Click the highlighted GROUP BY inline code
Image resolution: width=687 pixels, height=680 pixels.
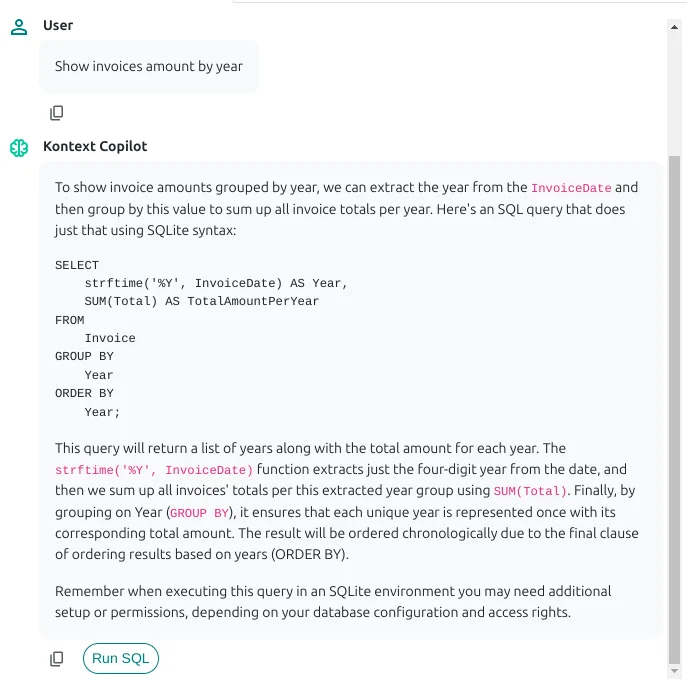199,513
